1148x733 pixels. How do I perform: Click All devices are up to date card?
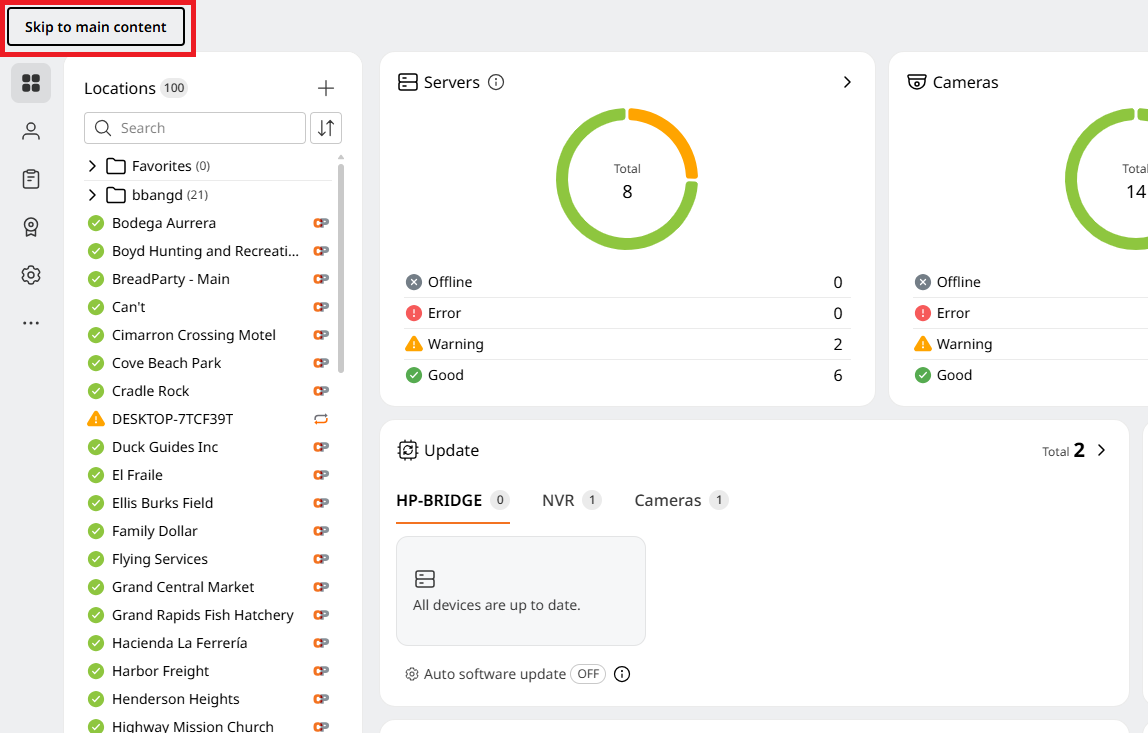(521, 591)
